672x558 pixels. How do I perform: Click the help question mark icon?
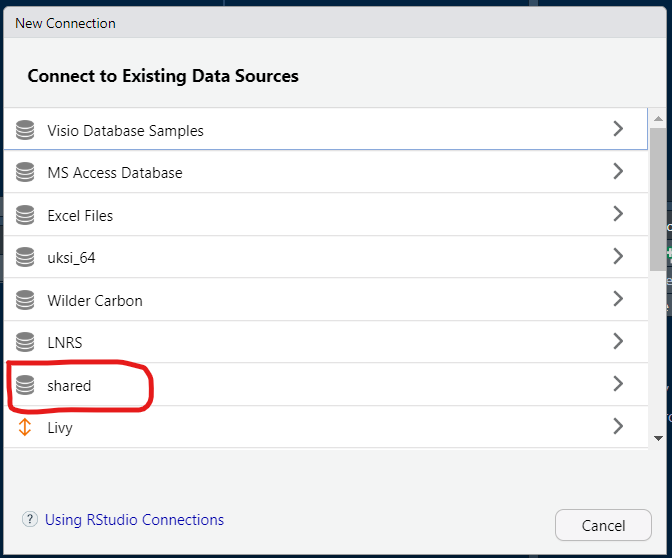[30, 519]
